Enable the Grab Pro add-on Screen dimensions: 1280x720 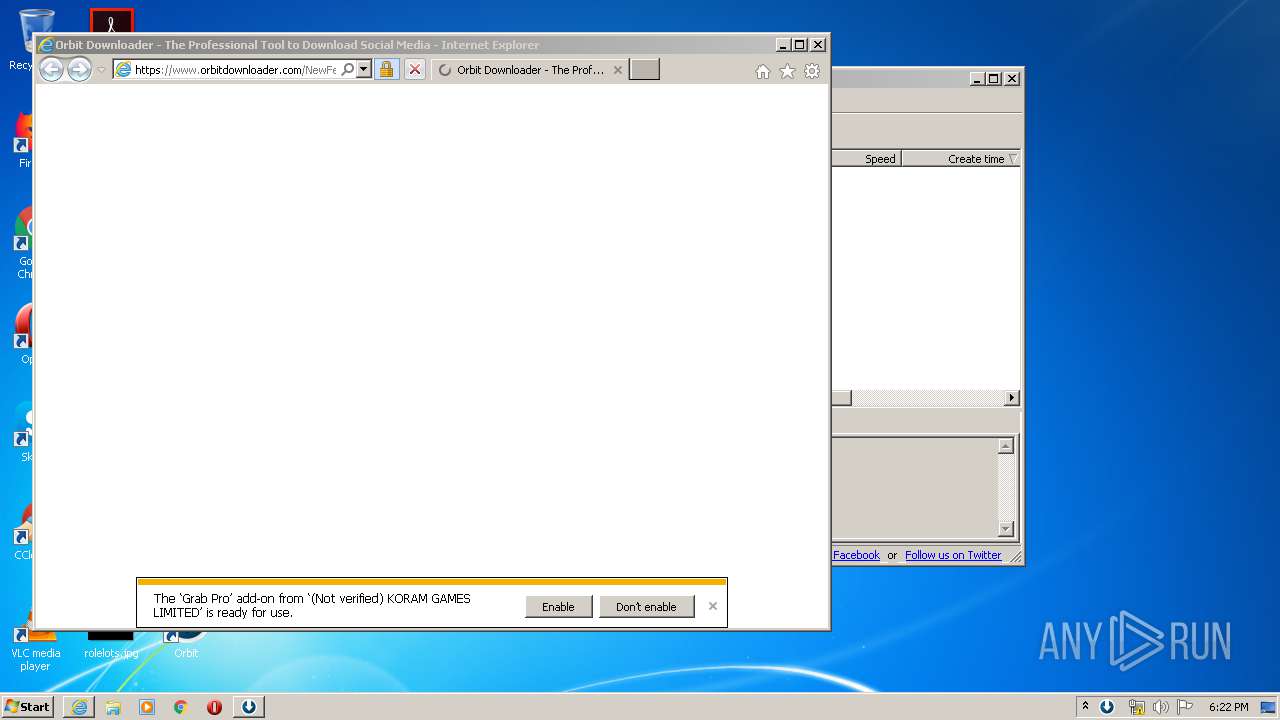pos(558,607)
